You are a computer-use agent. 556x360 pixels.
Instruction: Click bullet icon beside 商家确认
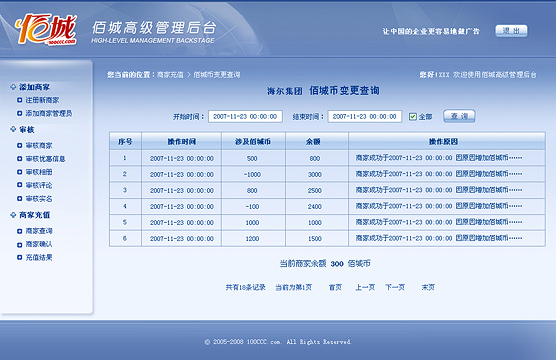[20, 244]
